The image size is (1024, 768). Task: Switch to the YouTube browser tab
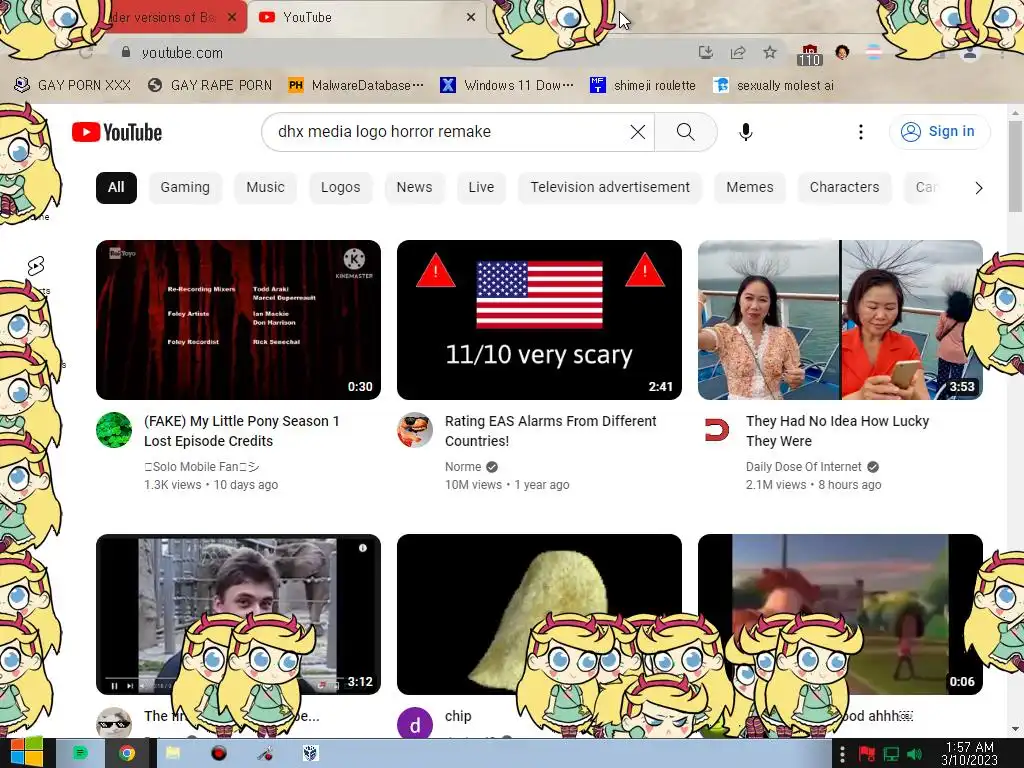[368, 17]
